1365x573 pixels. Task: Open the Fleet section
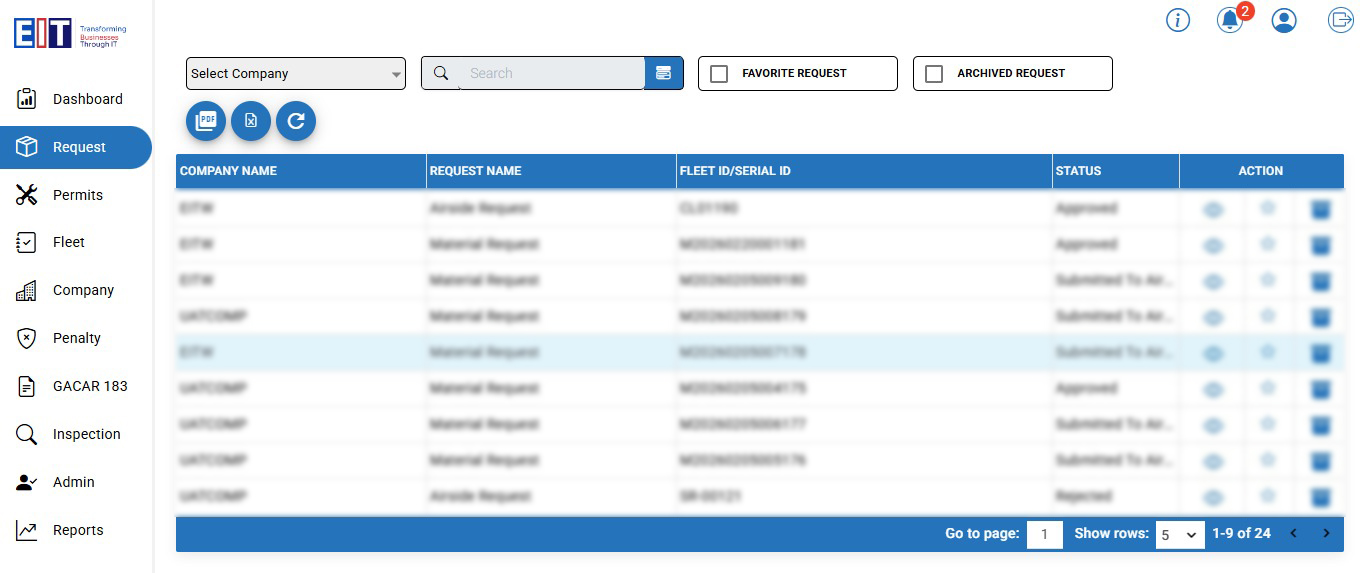[x=76, y=242]
